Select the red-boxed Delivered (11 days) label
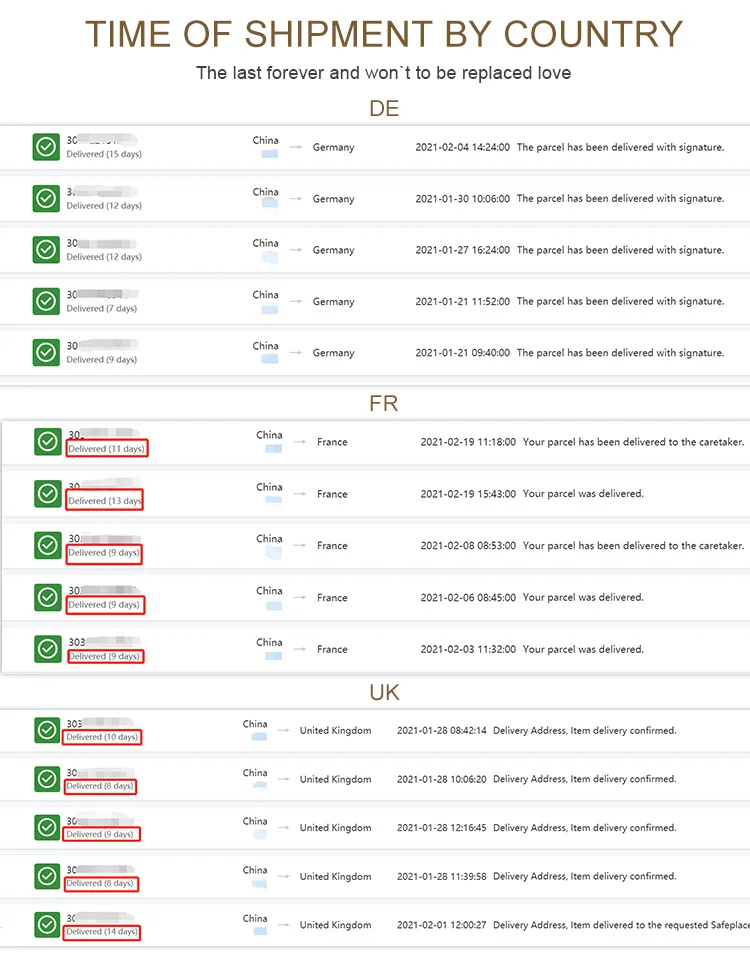The width and height of the screenshot is (750, 954). point(106,448)
